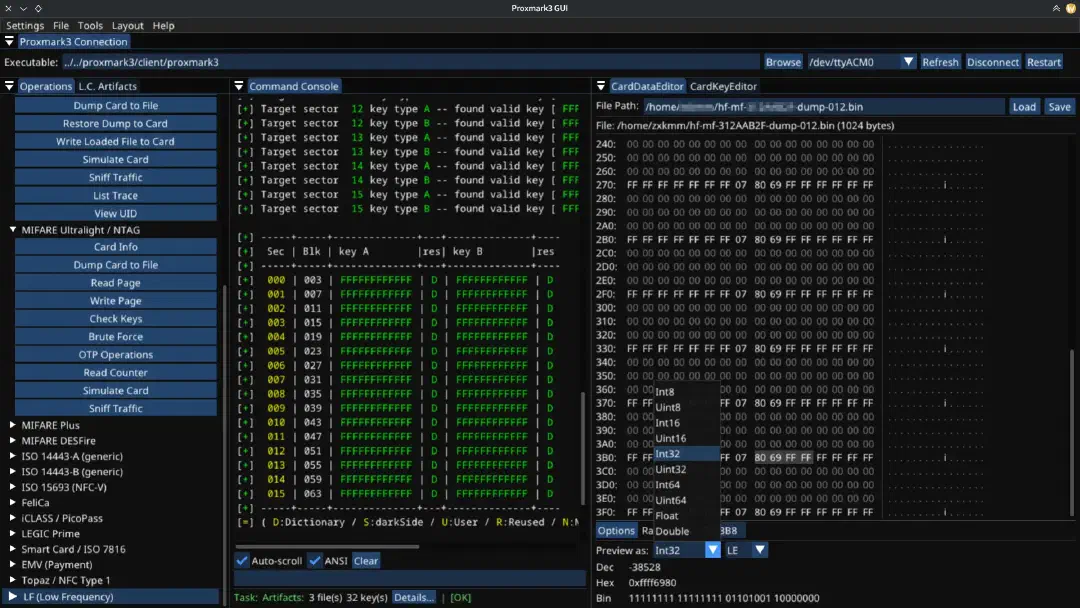Image resolution: width=1080 pixels, height=608 pixels.
Task: Open OTP Operations
Action: 115,355
